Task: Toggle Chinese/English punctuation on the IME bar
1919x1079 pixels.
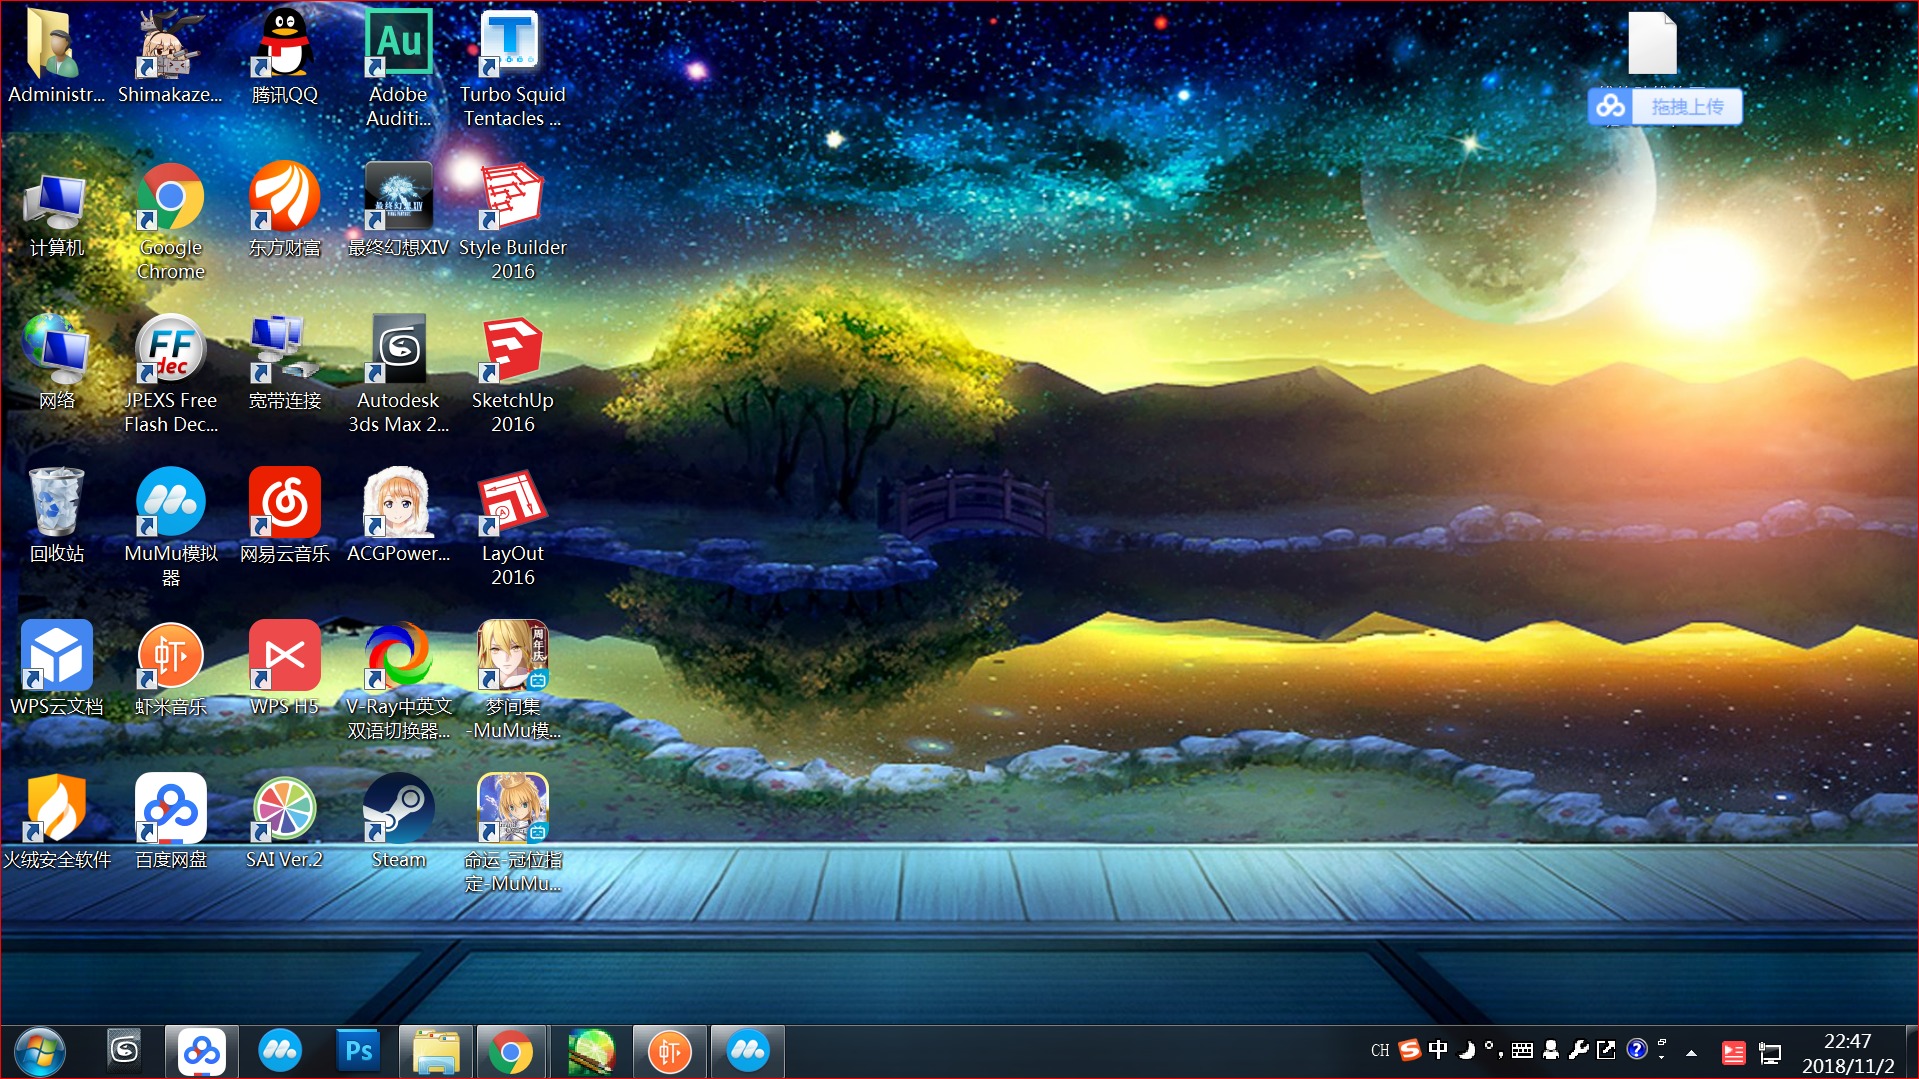Action: point(1493,1049)
